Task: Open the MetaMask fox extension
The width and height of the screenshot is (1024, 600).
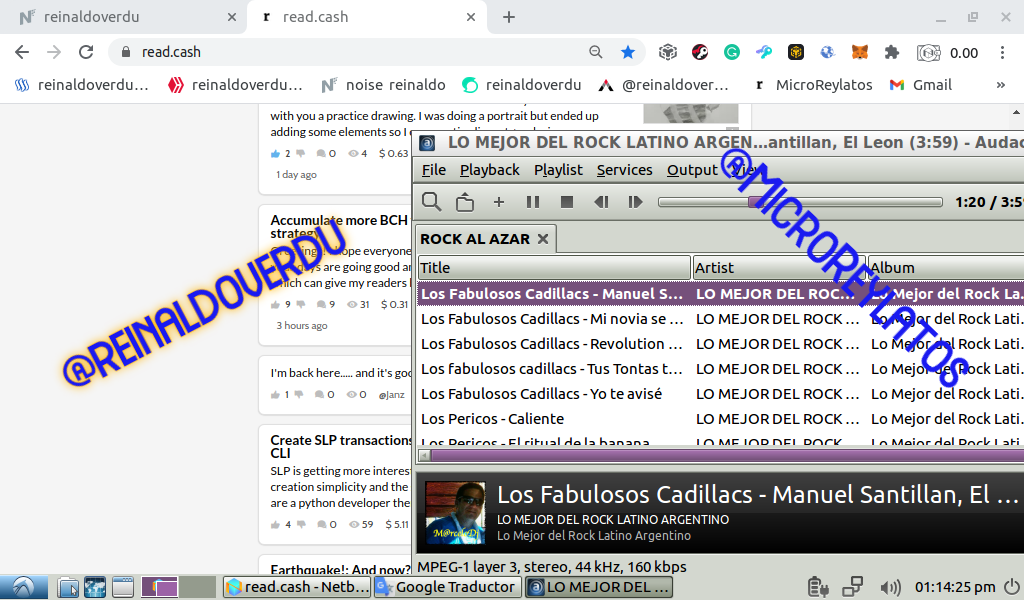Action: point(859,52)
